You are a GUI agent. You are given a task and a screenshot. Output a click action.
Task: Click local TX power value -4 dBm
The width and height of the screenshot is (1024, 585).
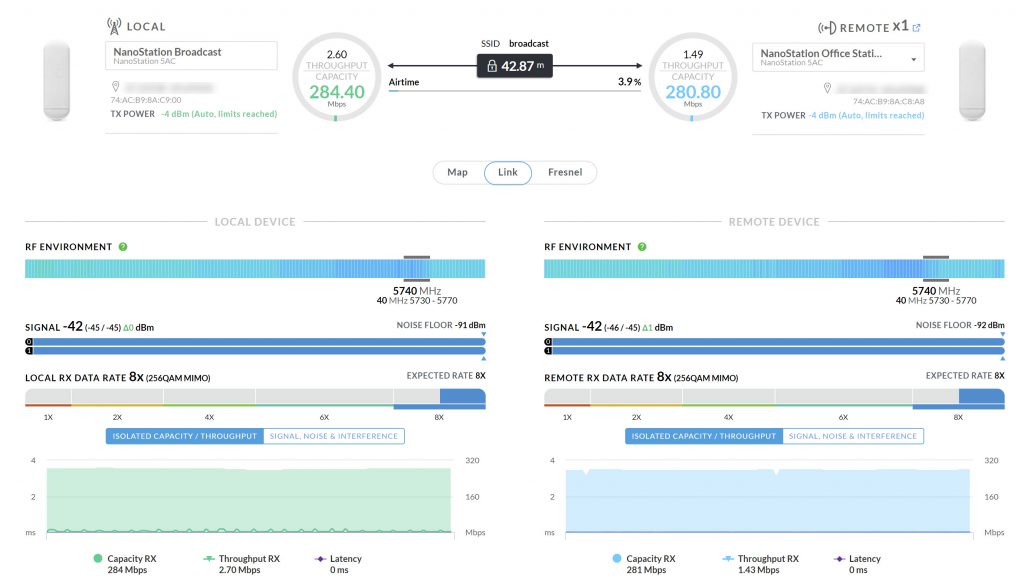(x=219, y=114)
